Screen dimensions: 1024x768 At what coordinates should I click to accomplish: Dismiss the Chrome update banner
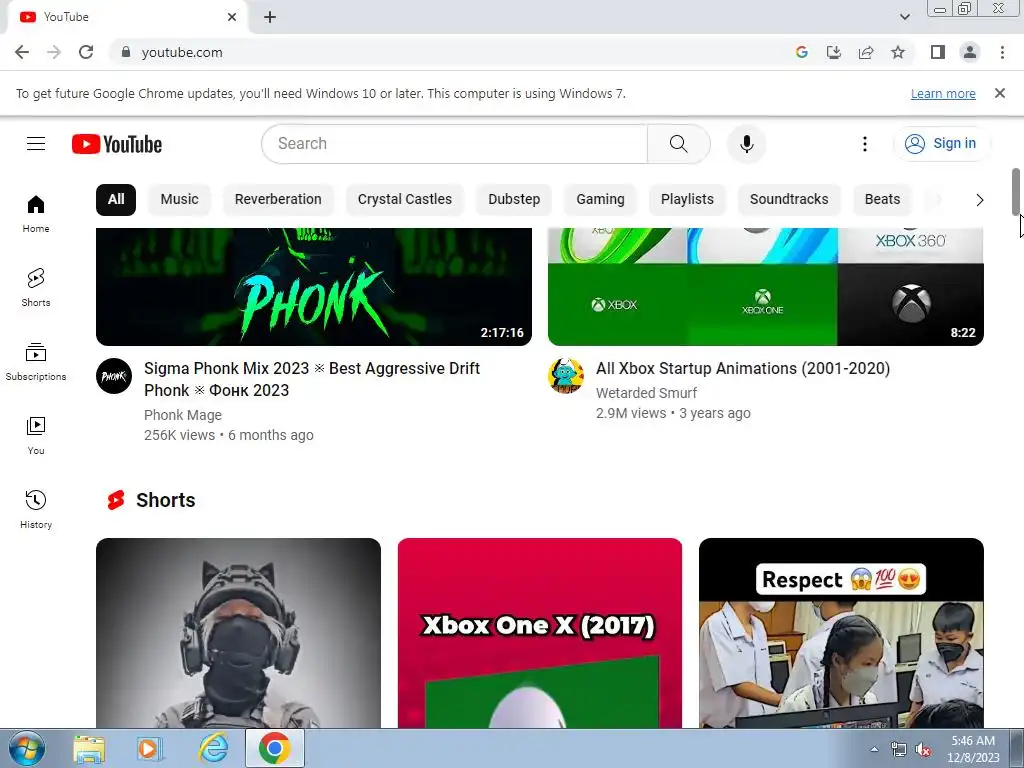(1000, 93)
